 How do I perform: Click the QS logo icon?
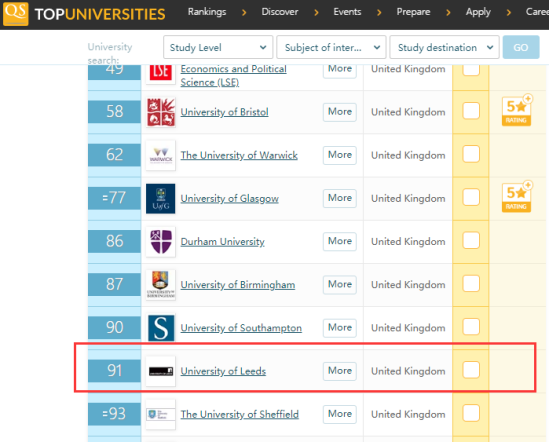[15, 13]
